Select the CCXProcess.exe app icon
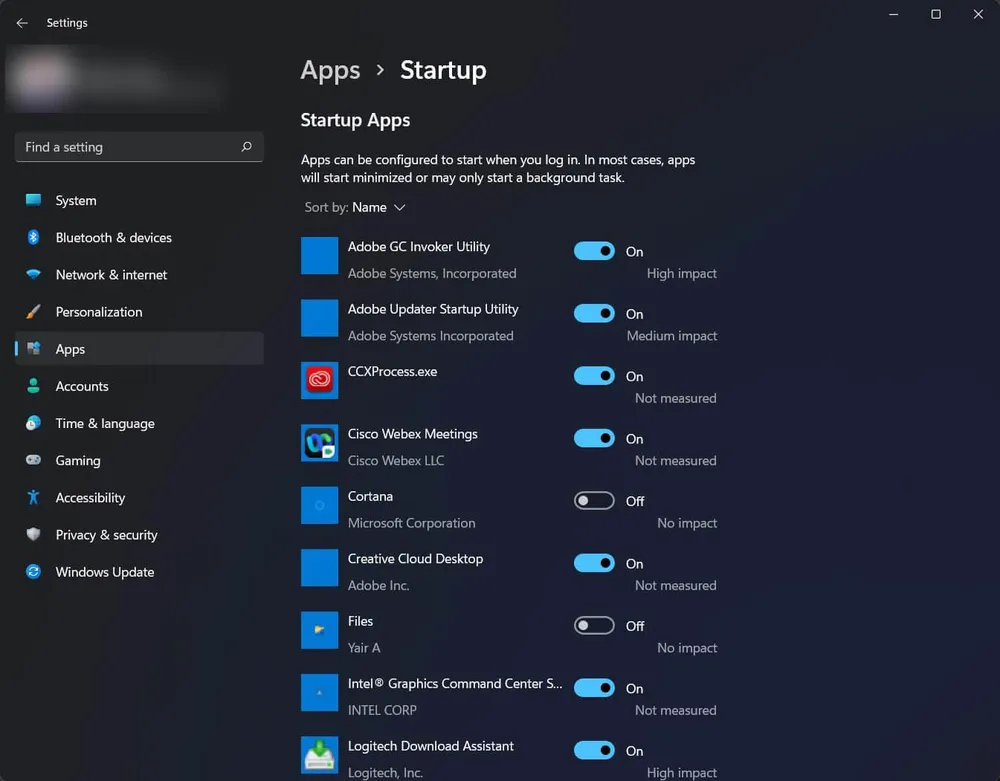 point(319,380)
